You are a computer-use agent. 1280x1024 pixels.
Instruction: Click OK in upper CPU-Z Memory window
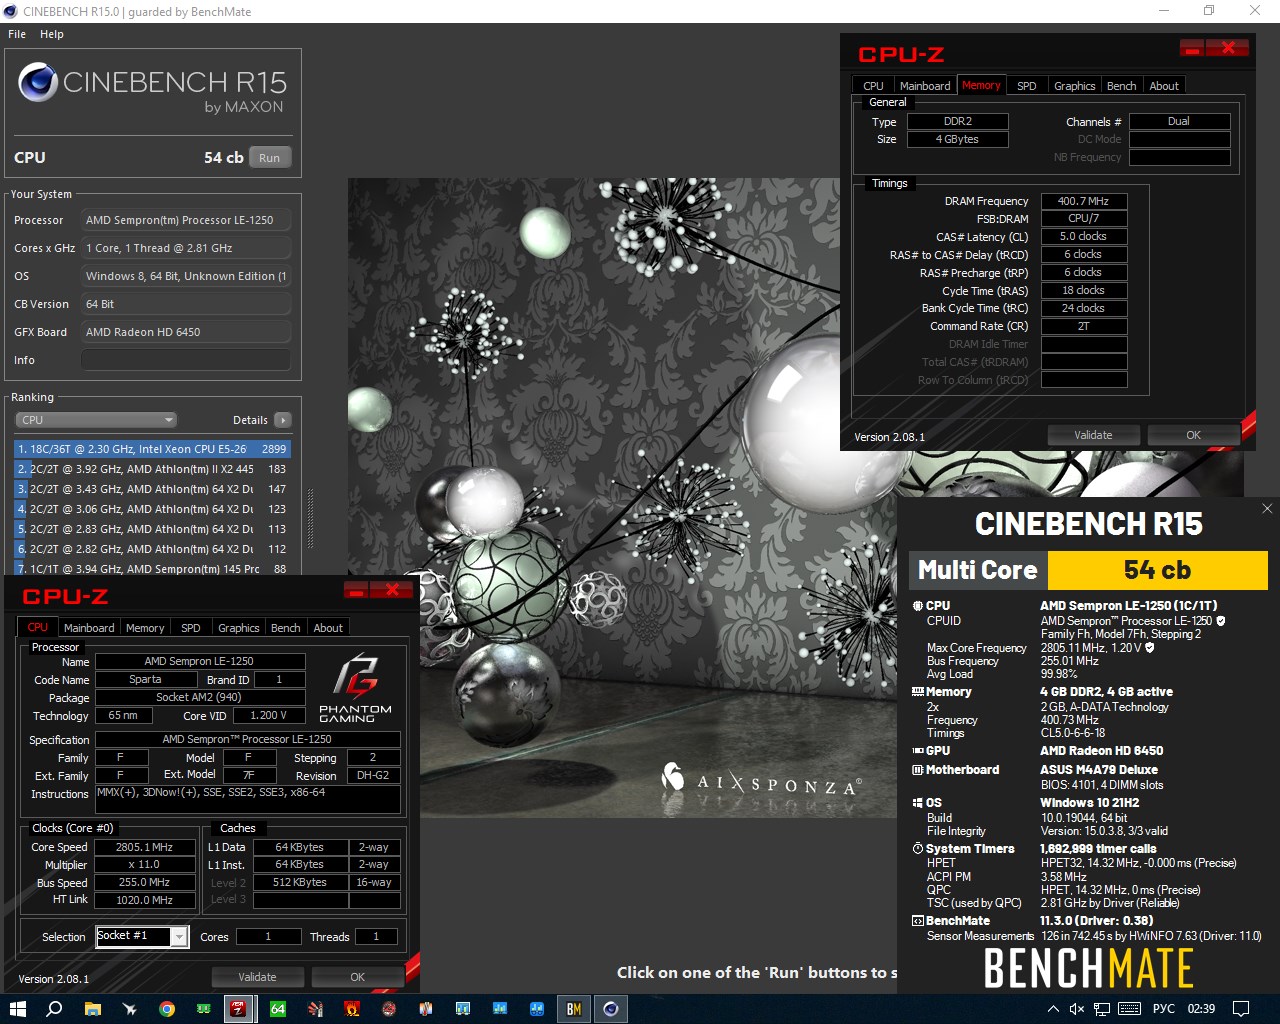[1193, 435]
